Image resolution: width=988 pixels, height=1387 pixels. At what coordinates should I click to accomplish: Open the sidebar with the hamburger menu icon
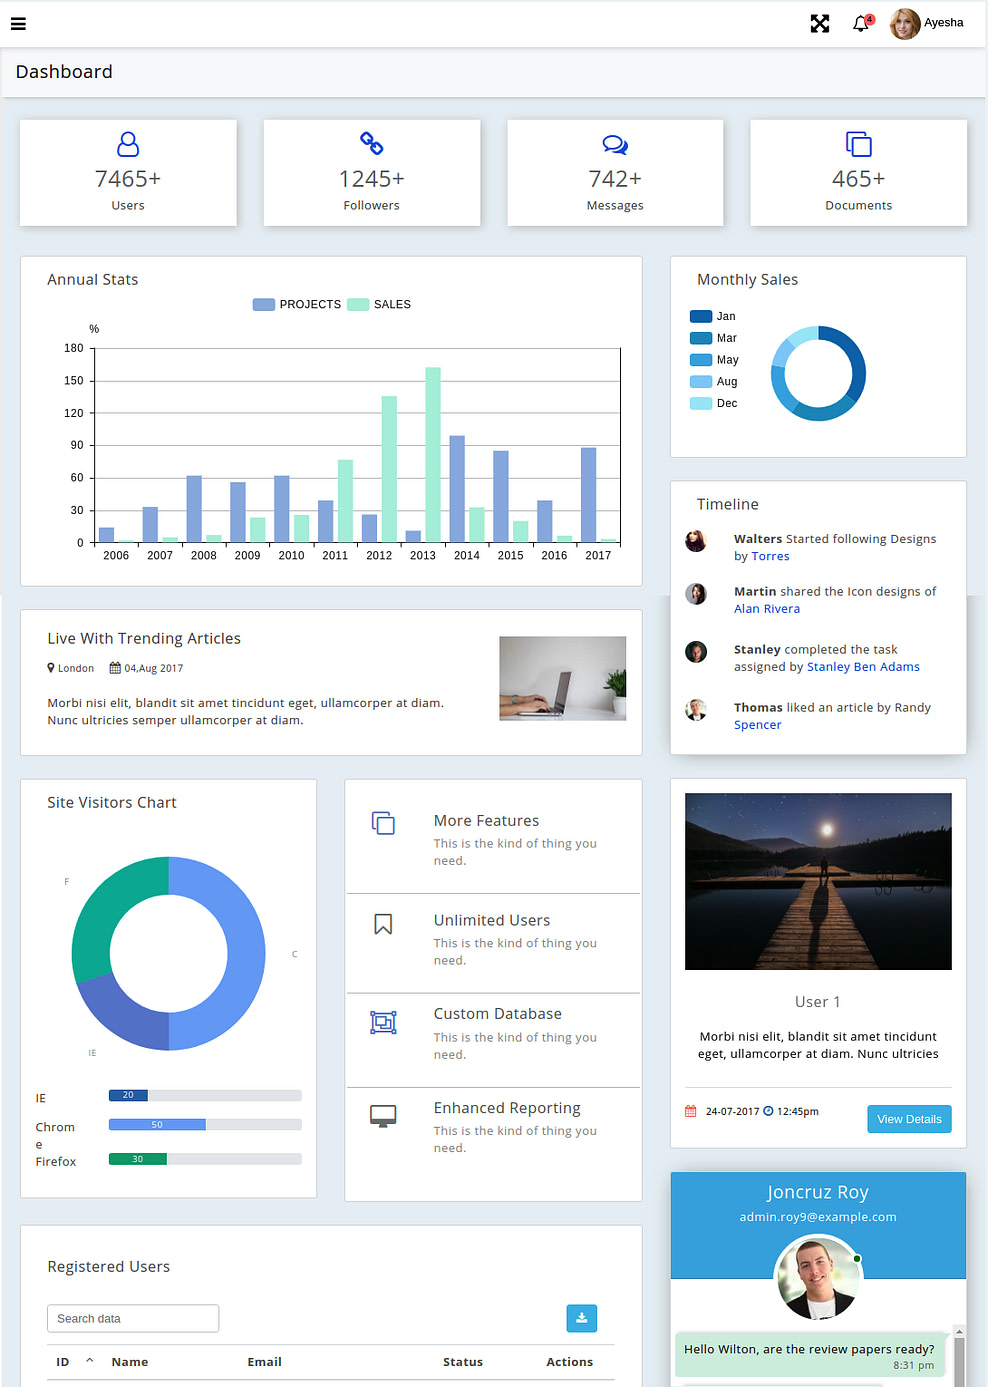click(x=18, y=23)
